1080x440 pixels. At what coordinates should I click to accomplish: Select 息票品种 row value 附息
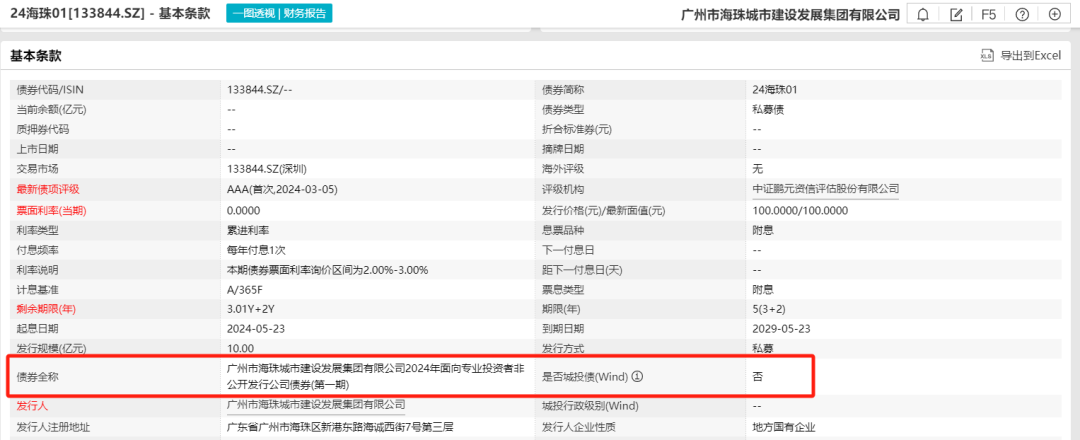(763, 230)
